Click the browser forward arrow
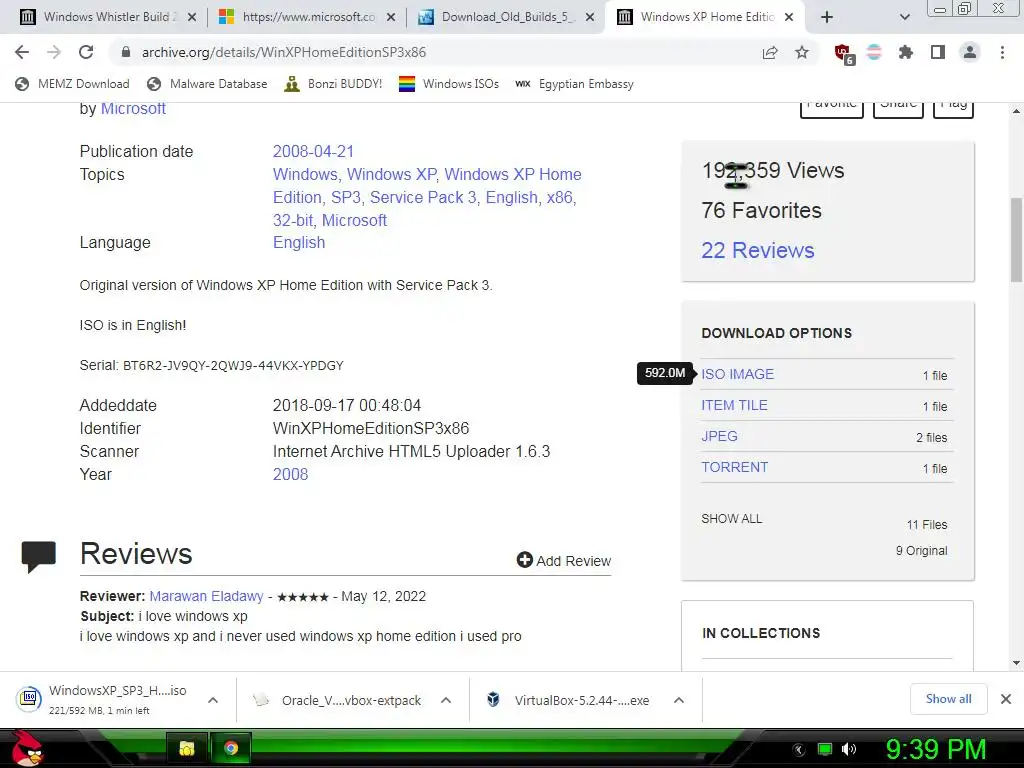 pos(54,52)
